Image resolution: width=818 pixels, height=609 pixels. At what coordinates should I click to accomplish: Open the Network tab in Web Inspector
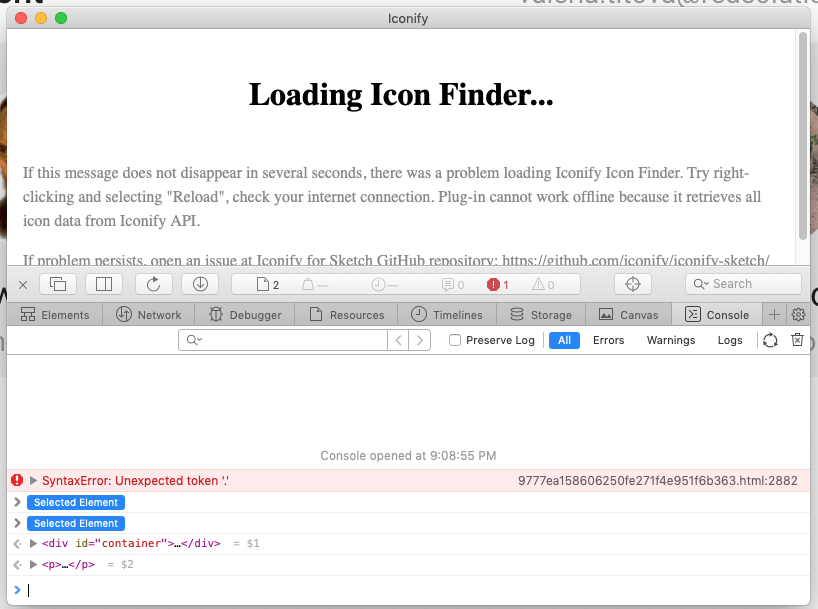point(148,314)
